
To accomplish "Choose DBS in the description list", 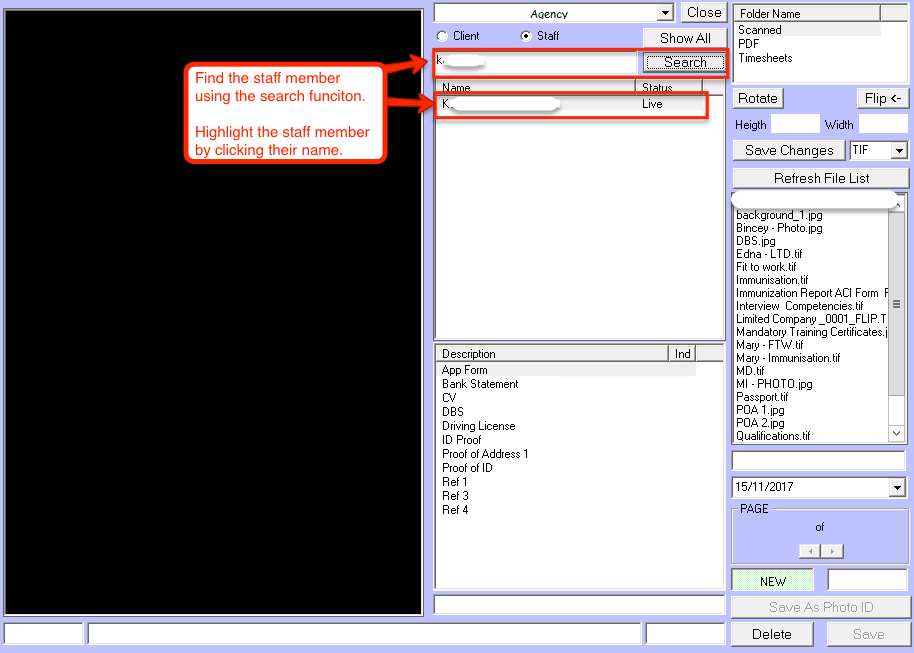I will click(453, 412).
